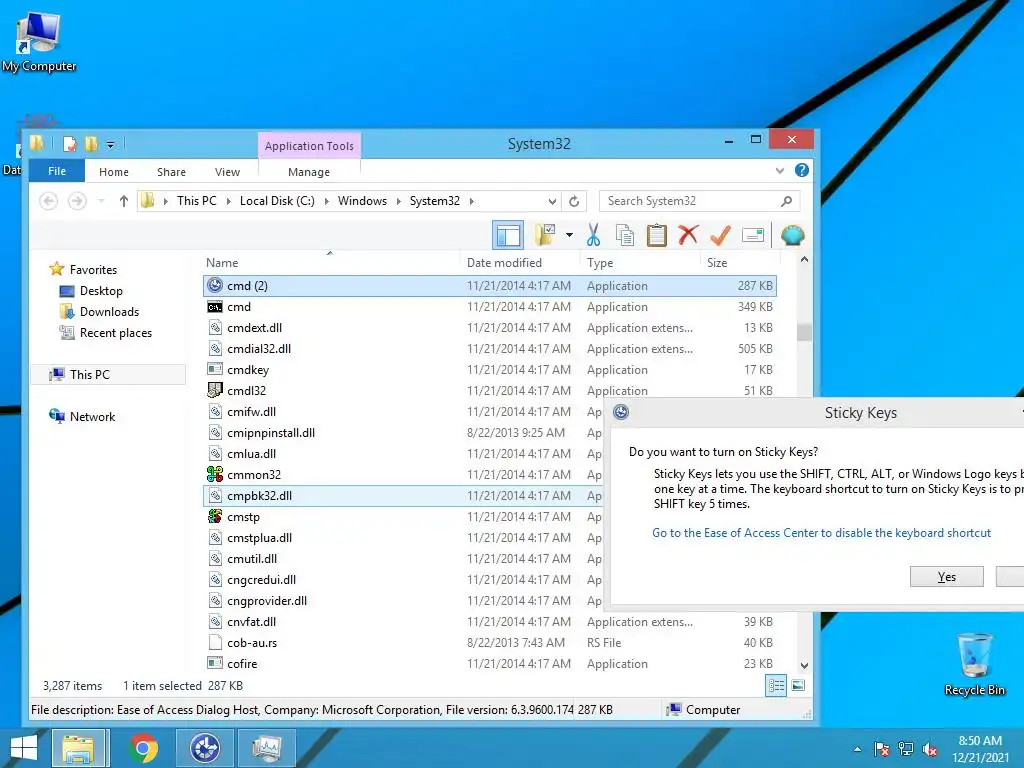Screen dimensions: 1024x768
Task: Toggle the preview pane toolbar icon
Action: (507, 235)
